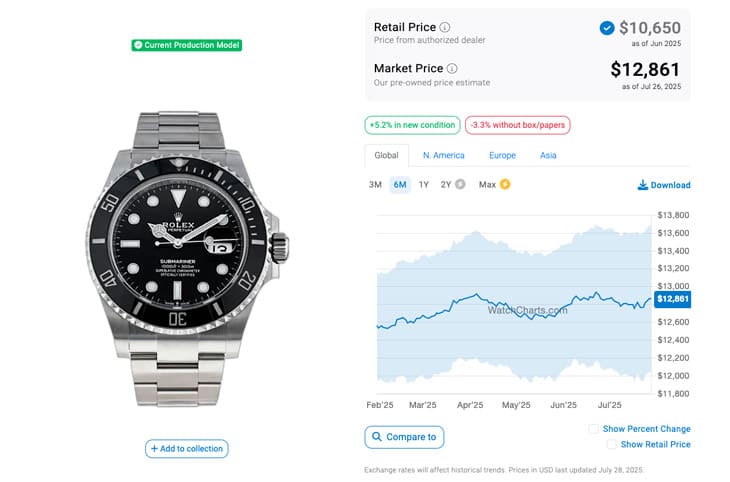This screenshot has height=482, width=730.
Task: Click the Download chart icon
Action: pos(643,185)
